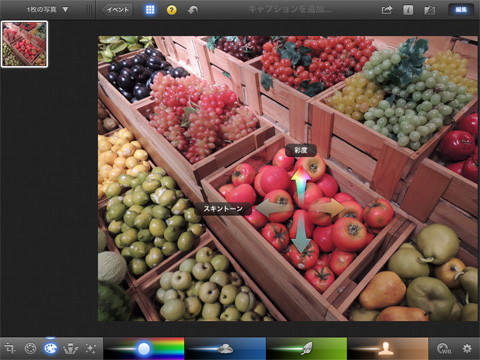Tap the left-pointing skin tone arrow

tap(275, 208)
